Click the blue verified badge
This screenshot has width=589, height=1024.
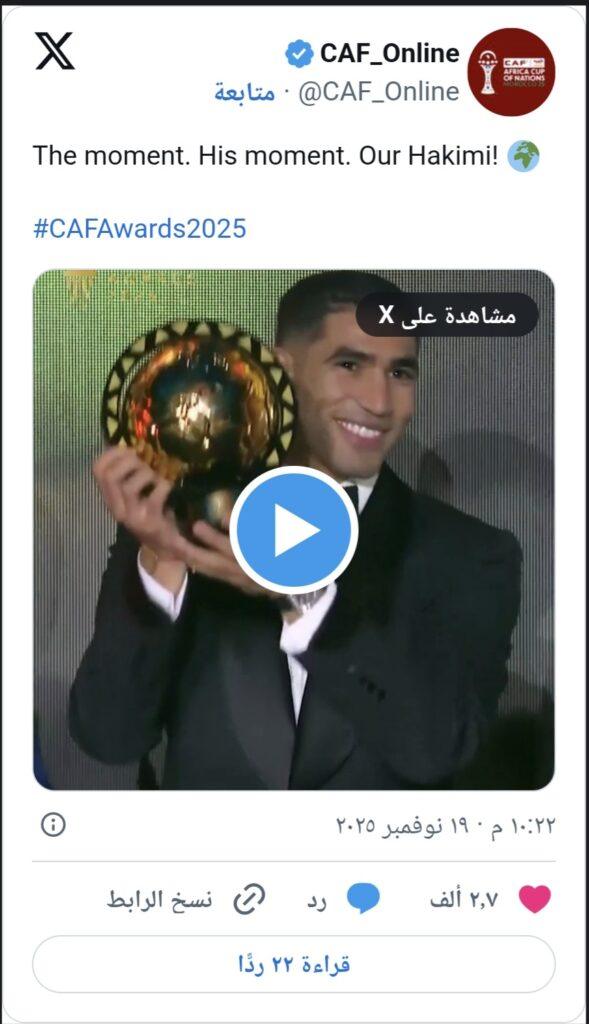299,54
